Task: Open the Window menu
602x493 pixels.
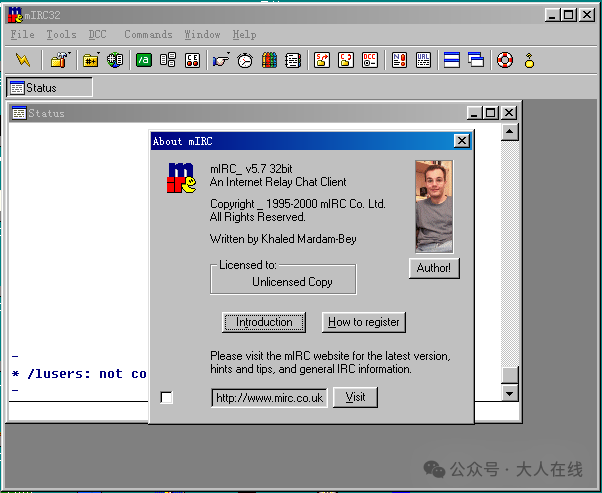Action: tap(202, 35)
